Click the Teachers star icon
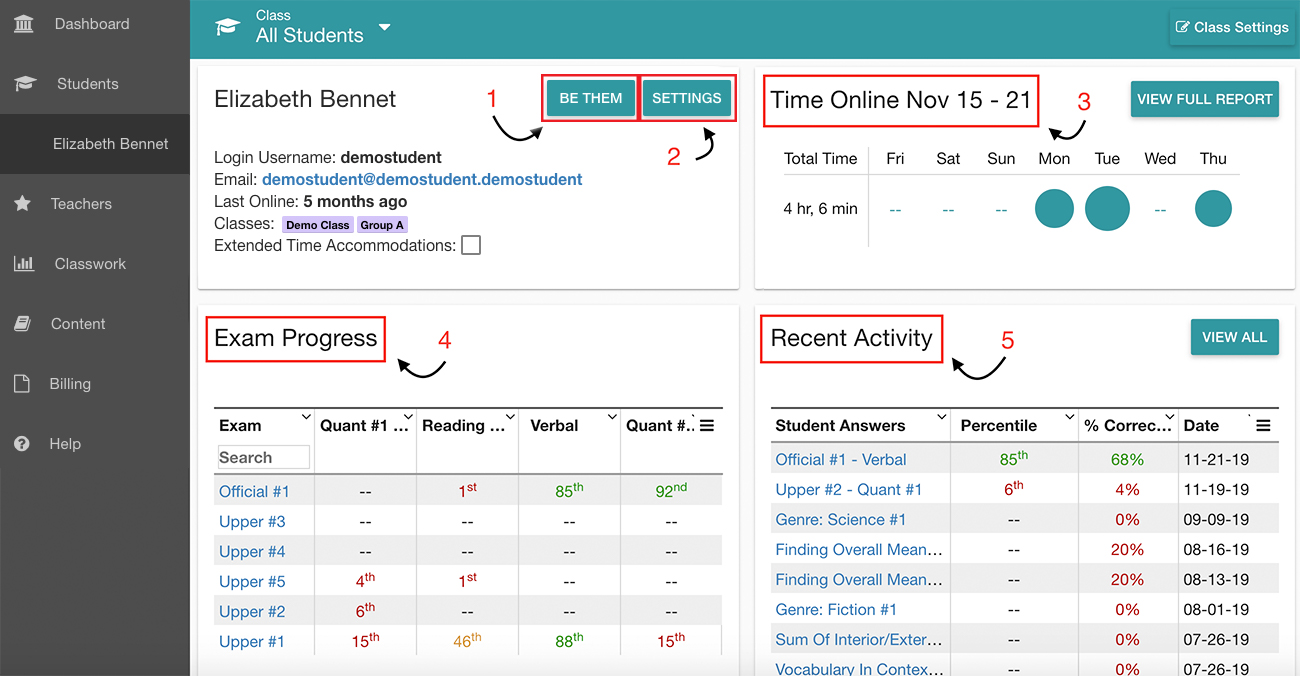 22,204
